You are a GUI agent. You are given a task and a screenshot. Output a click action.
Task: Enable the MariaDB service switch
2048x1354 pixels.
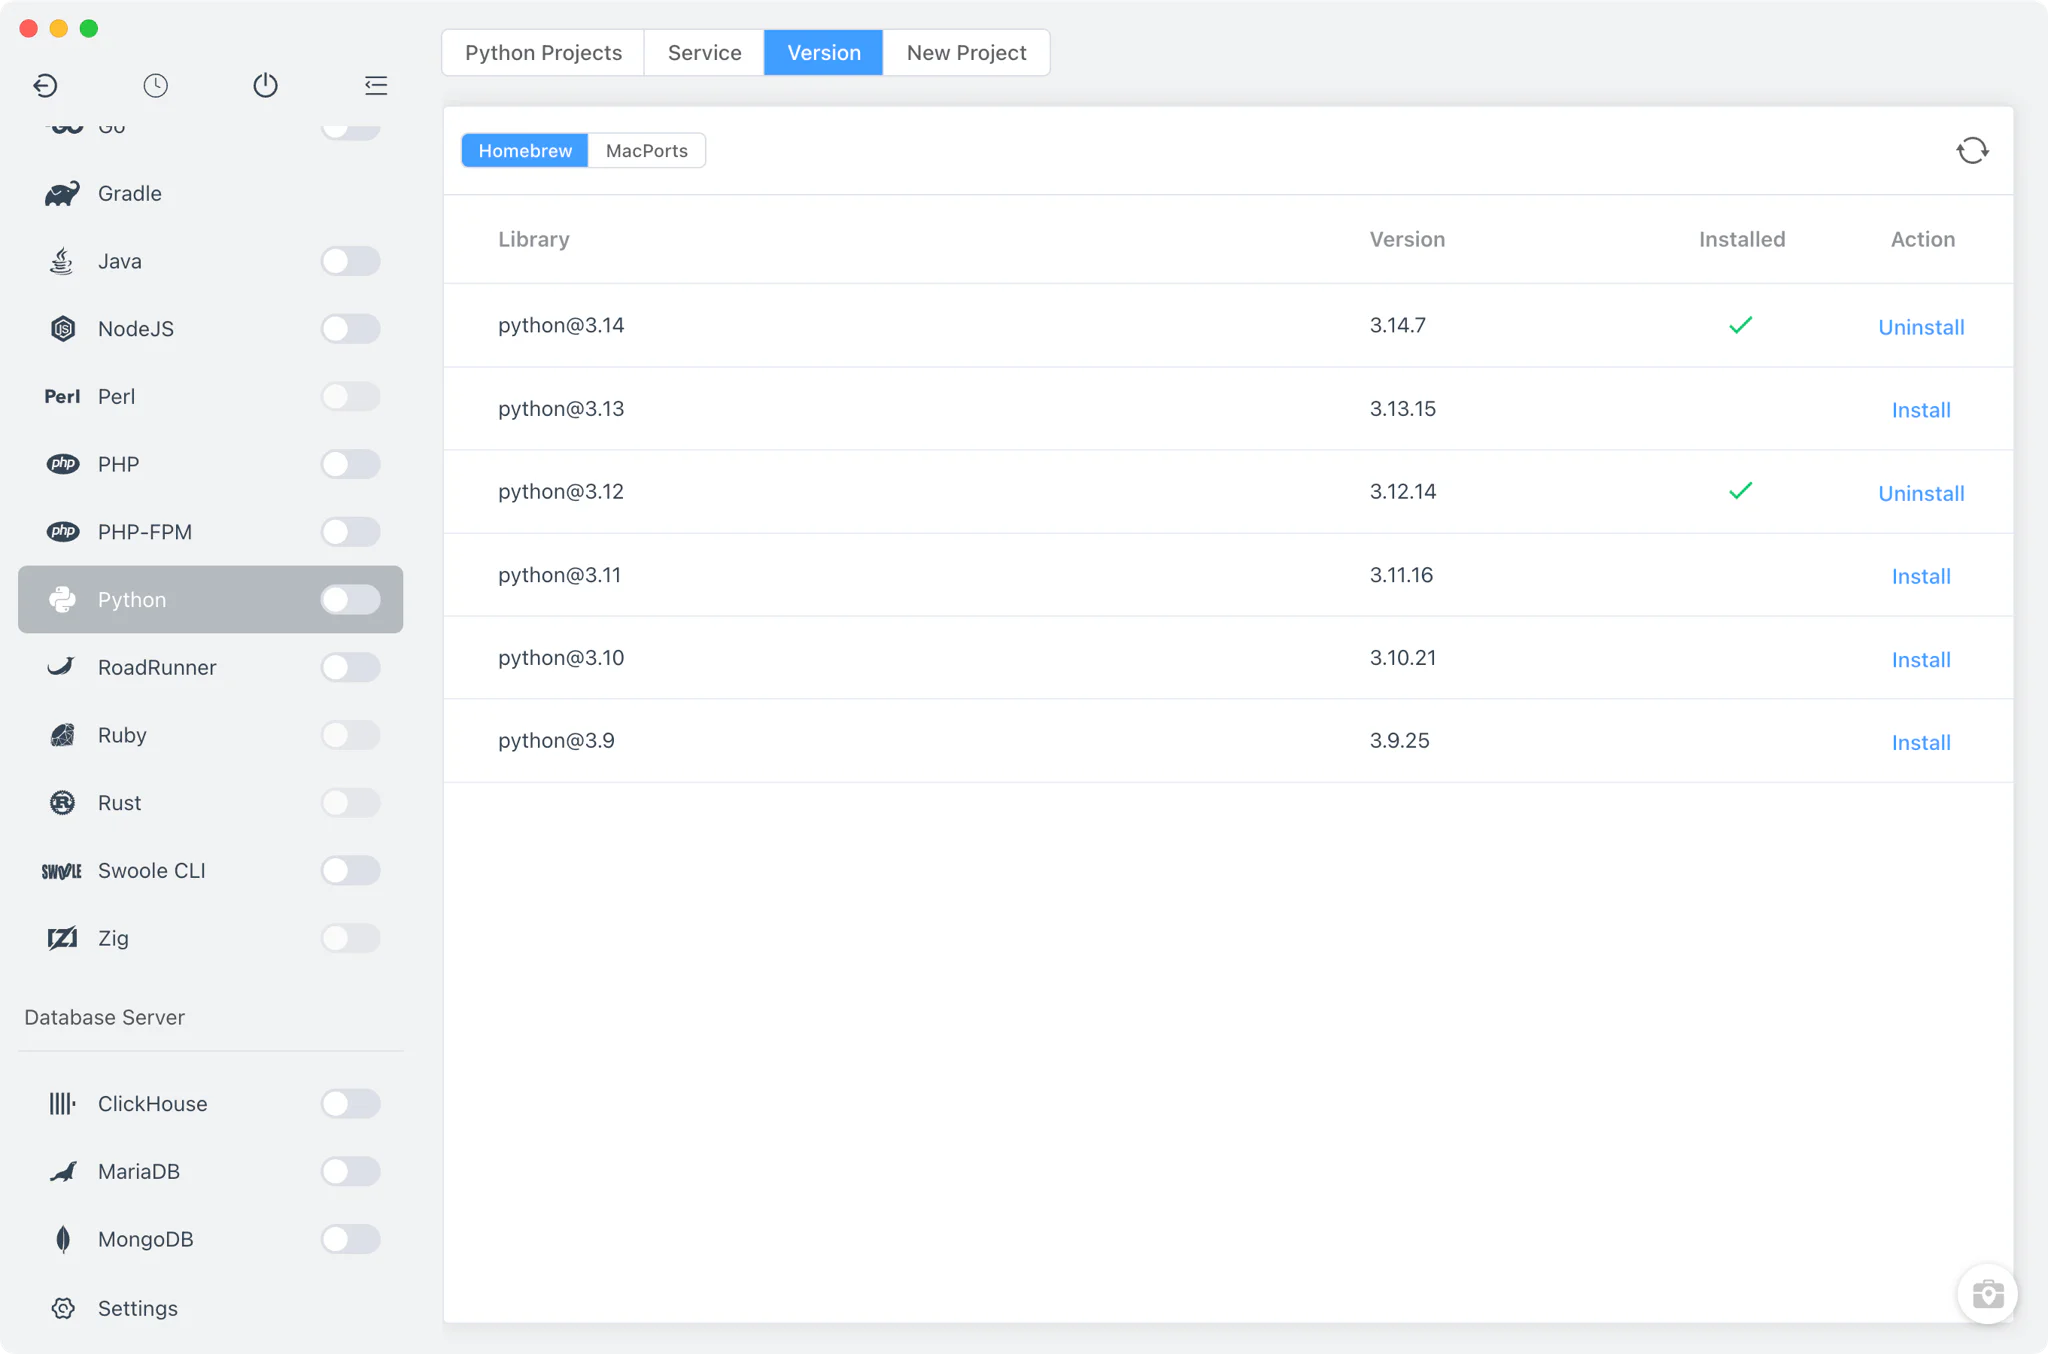(350, 1171)
